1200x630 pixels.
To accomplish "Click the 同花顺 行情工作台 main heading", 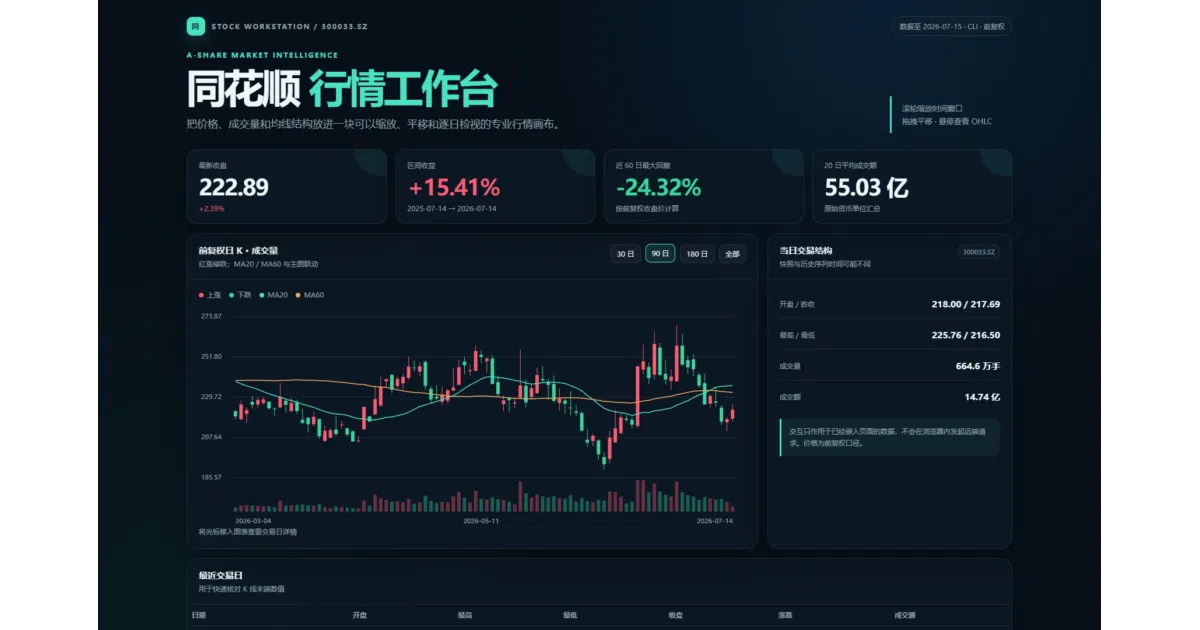I will point(341,90).
